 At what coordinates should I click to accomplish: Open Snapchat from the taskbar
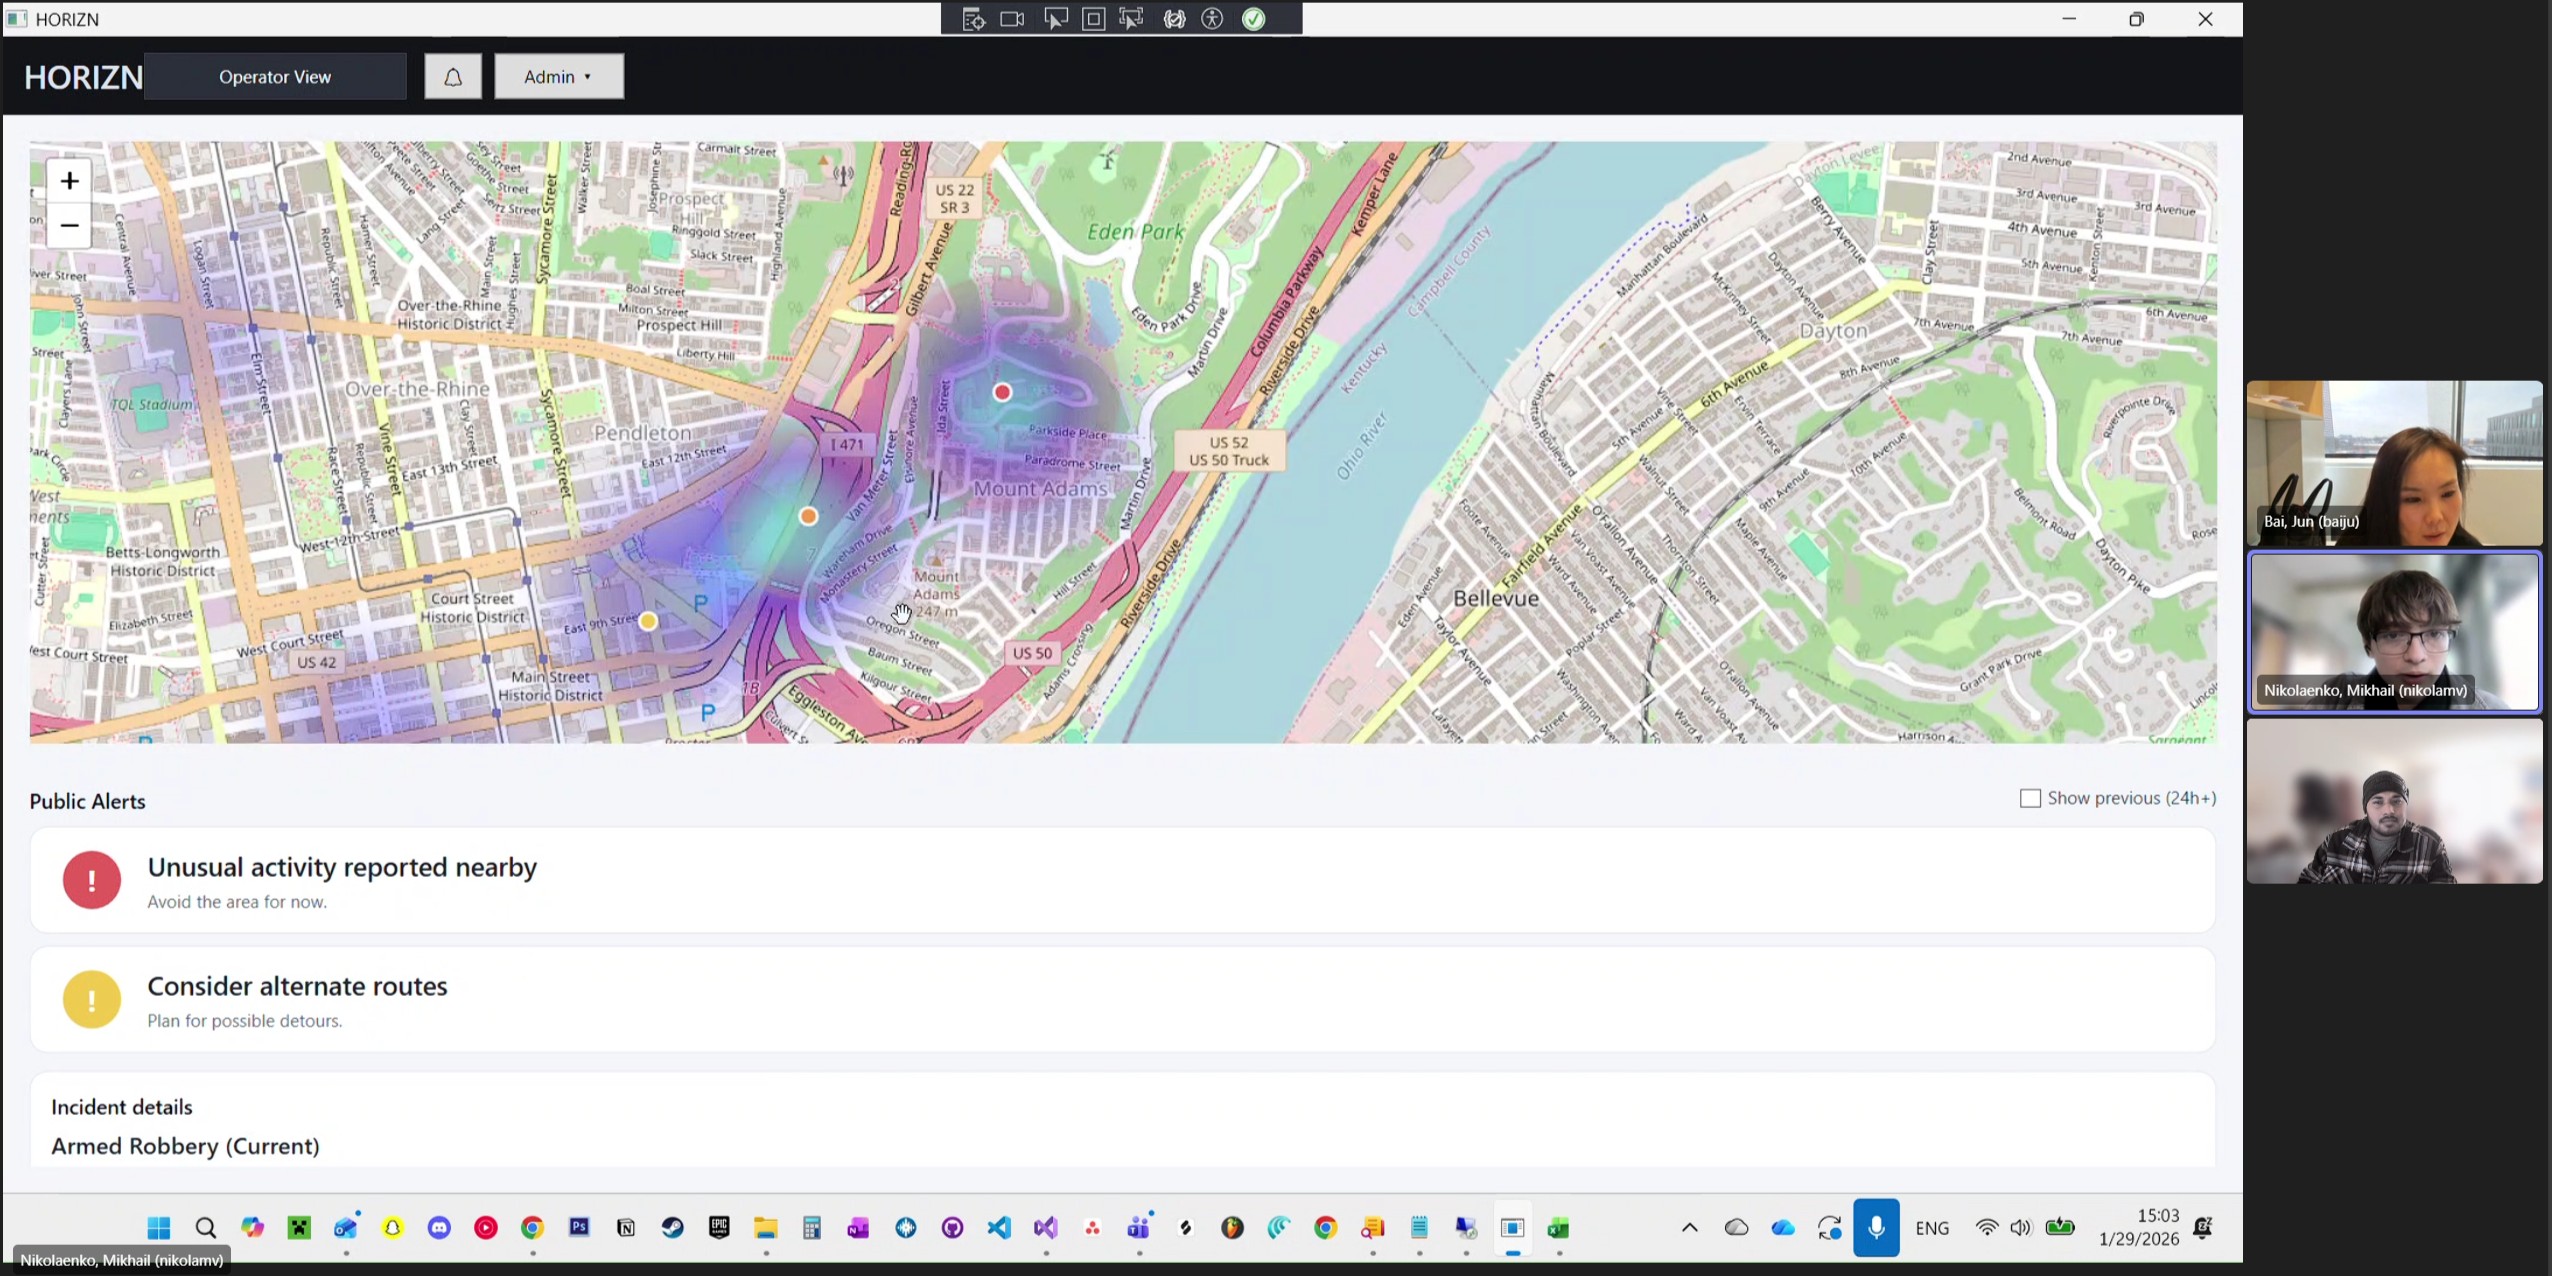pos(392,1228)
